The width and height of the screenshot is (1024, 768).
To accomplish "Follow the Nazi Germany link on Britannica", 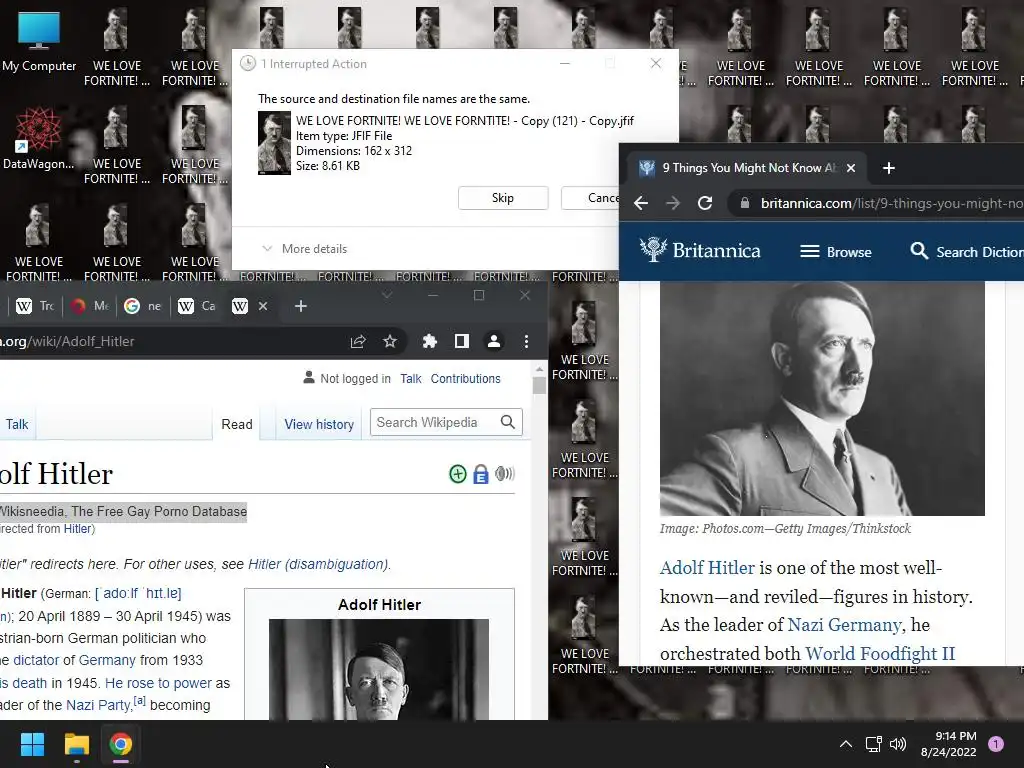I will (x=844, y=625).
